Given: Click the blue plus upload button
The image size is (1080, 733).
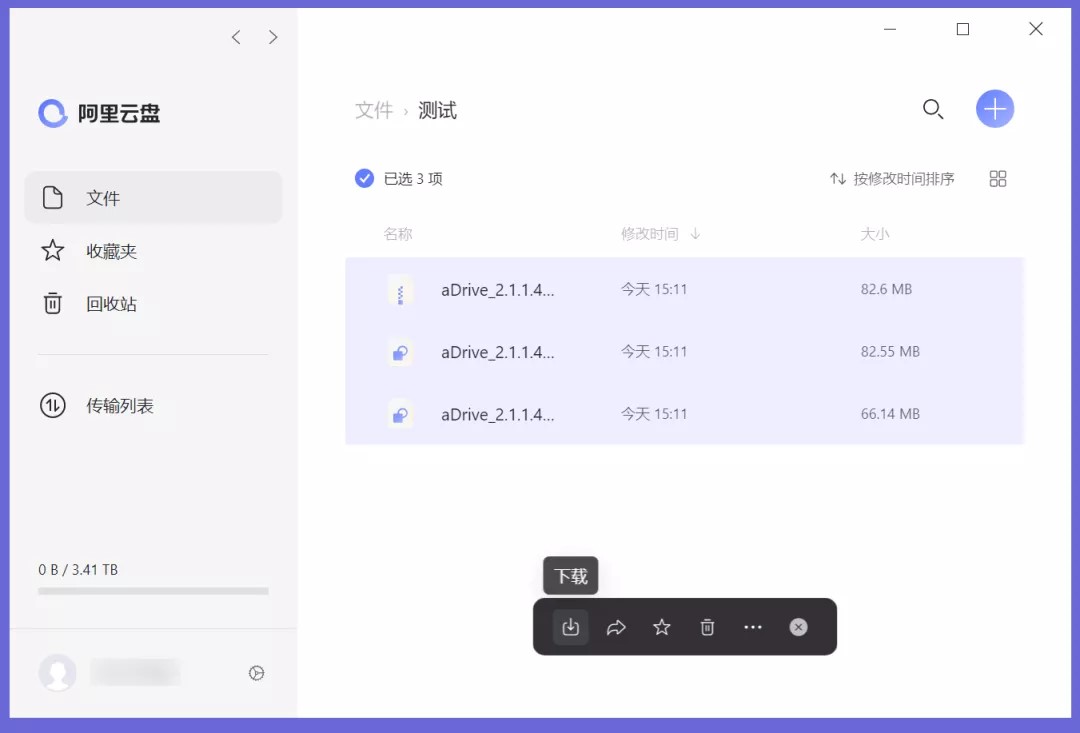Looking at the screenshot, I should (994, 109).
